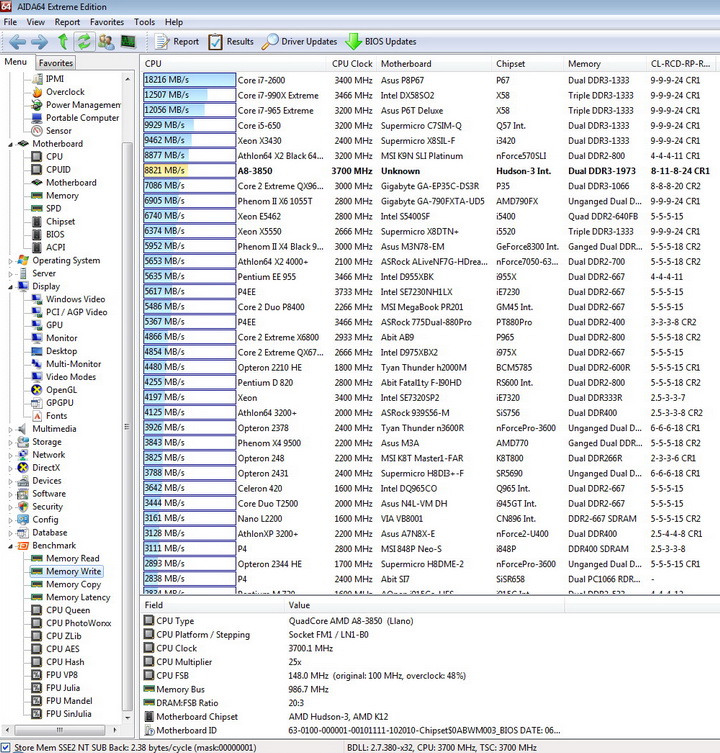Open Fonts tree item
720x753 pixels.
[x=56, y=416]
